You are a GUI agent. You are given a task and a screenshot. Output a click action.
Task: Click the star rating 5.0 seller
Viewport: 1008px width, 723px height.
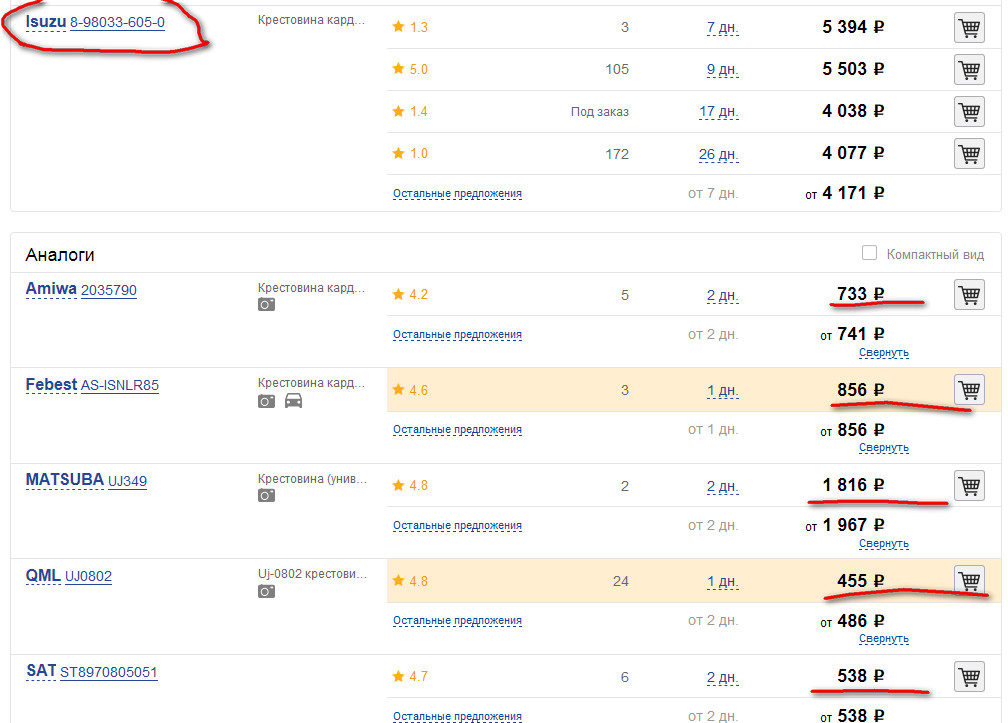click(410, 69)
